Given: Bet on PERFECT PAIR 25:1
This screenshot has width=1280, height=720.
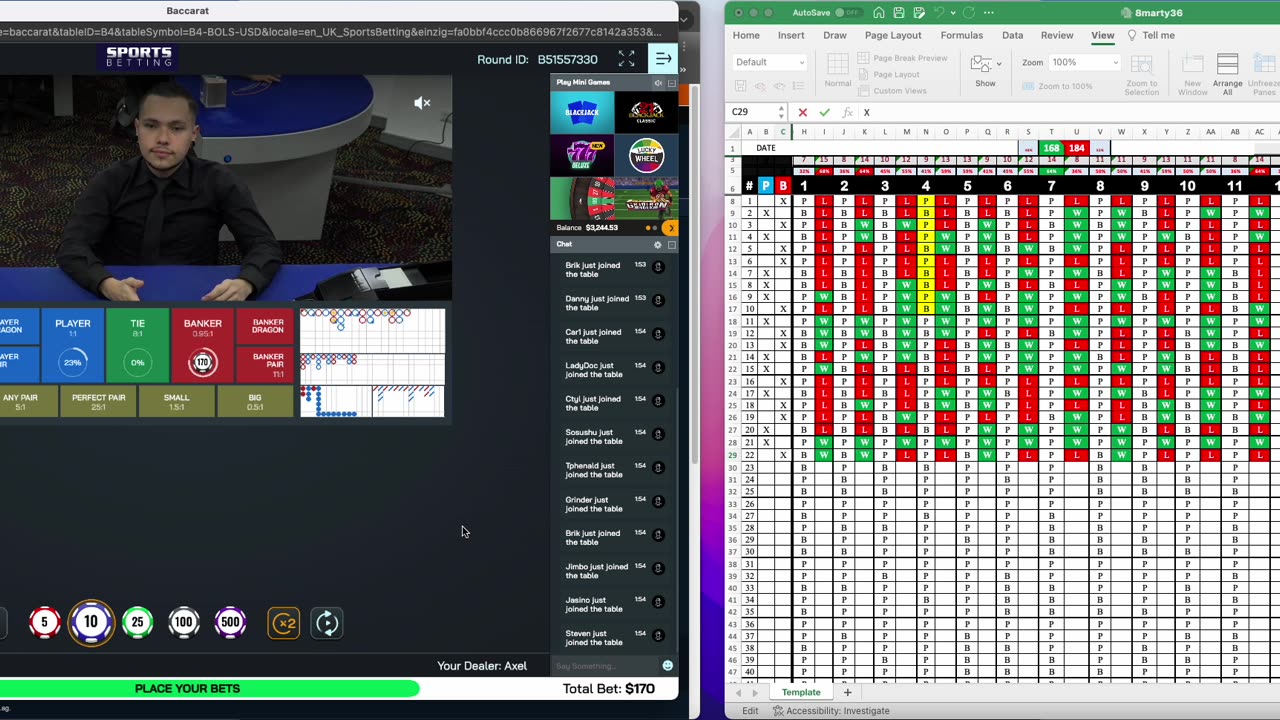Looking at the screenshot, I should [x=98, y=401].
